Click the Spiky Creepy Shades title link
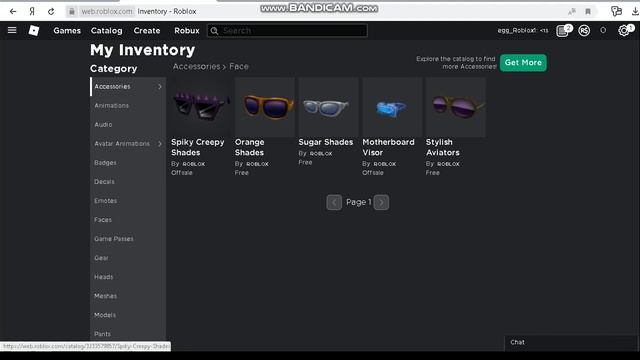640x360 pixels. [x=198, y=147]
